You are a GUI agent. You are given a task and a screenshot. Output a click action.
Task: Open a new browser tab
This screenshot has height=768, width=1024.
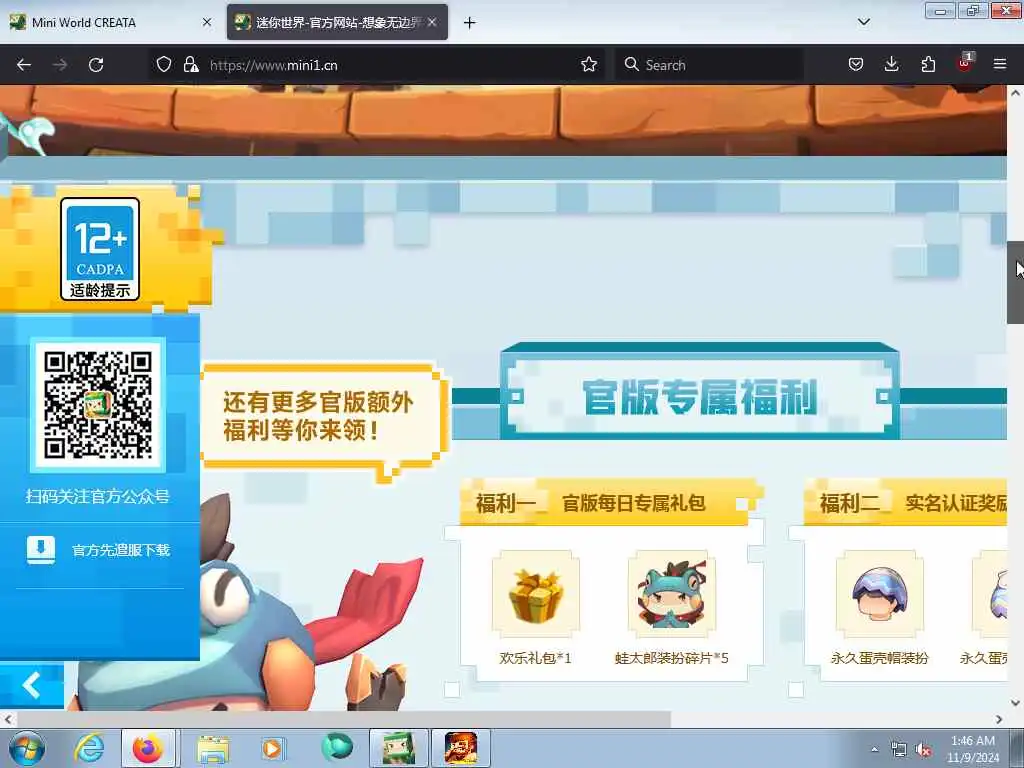[x=469, y=23]
